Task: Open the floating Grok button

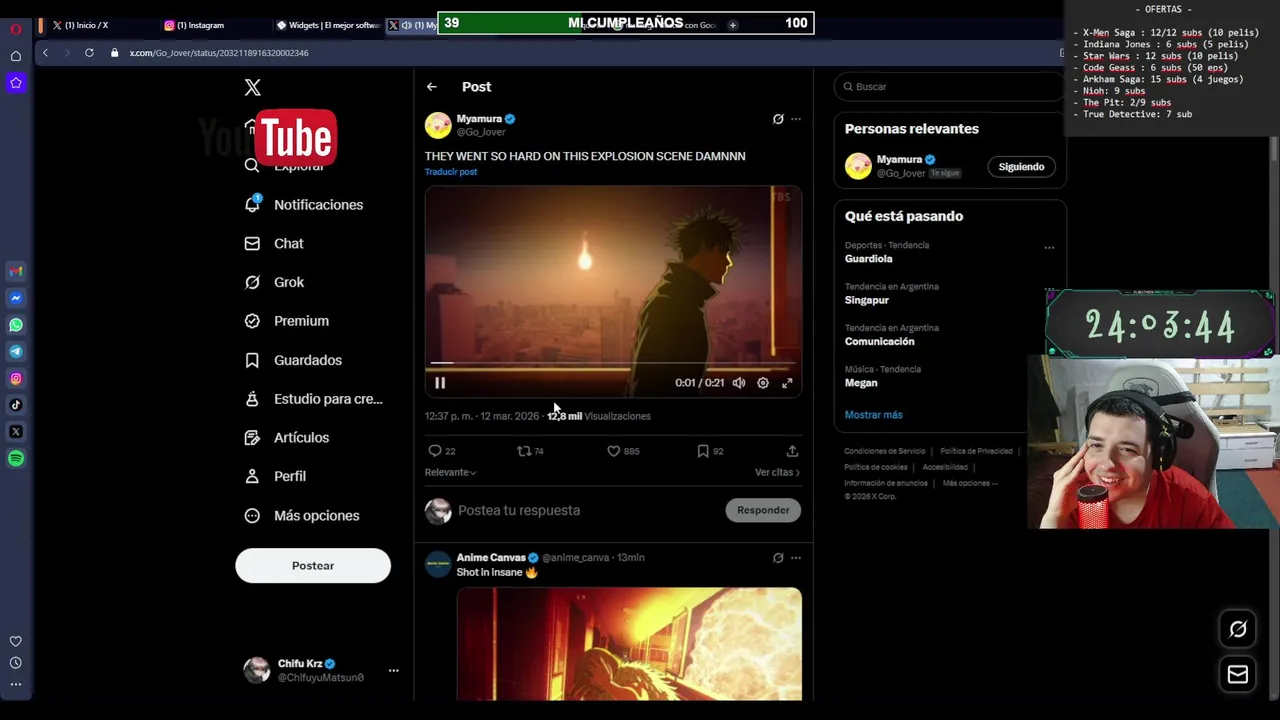Action: [1238, 629]
